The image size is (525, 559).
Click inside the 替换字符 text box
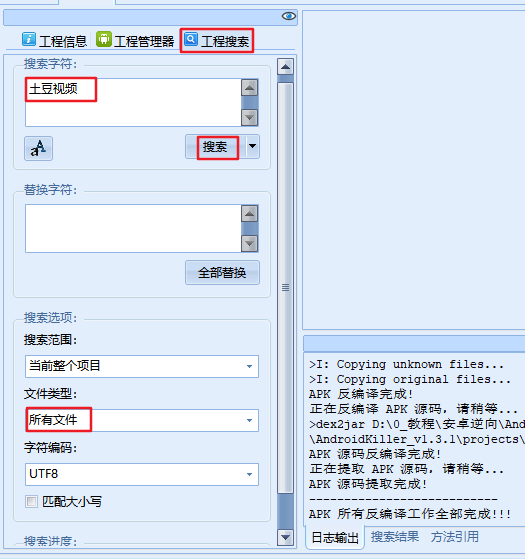click(133, 229)
